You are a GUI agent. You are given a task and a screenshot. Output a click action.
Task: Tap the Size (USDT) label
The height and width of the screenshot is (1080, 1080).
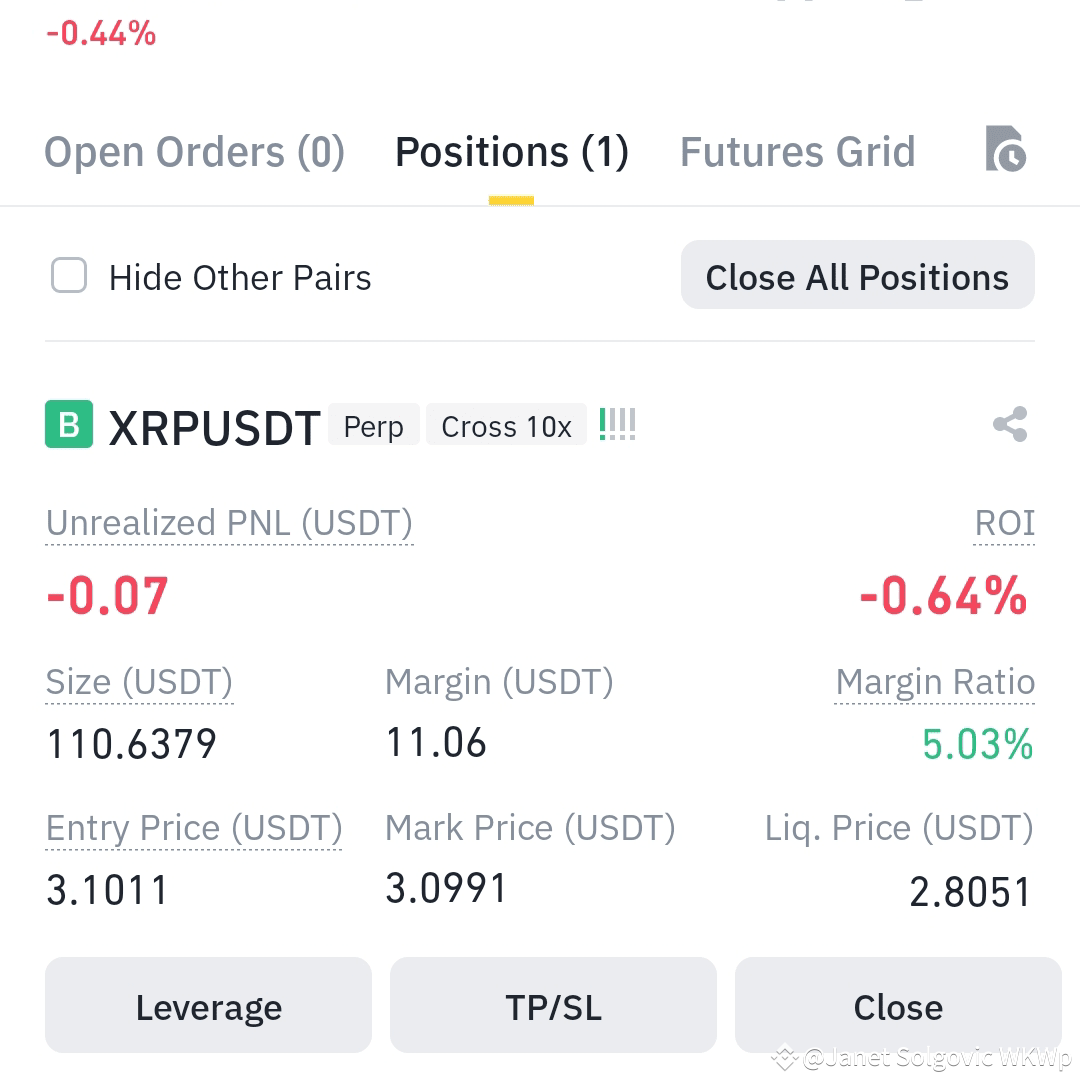(139, 683)
